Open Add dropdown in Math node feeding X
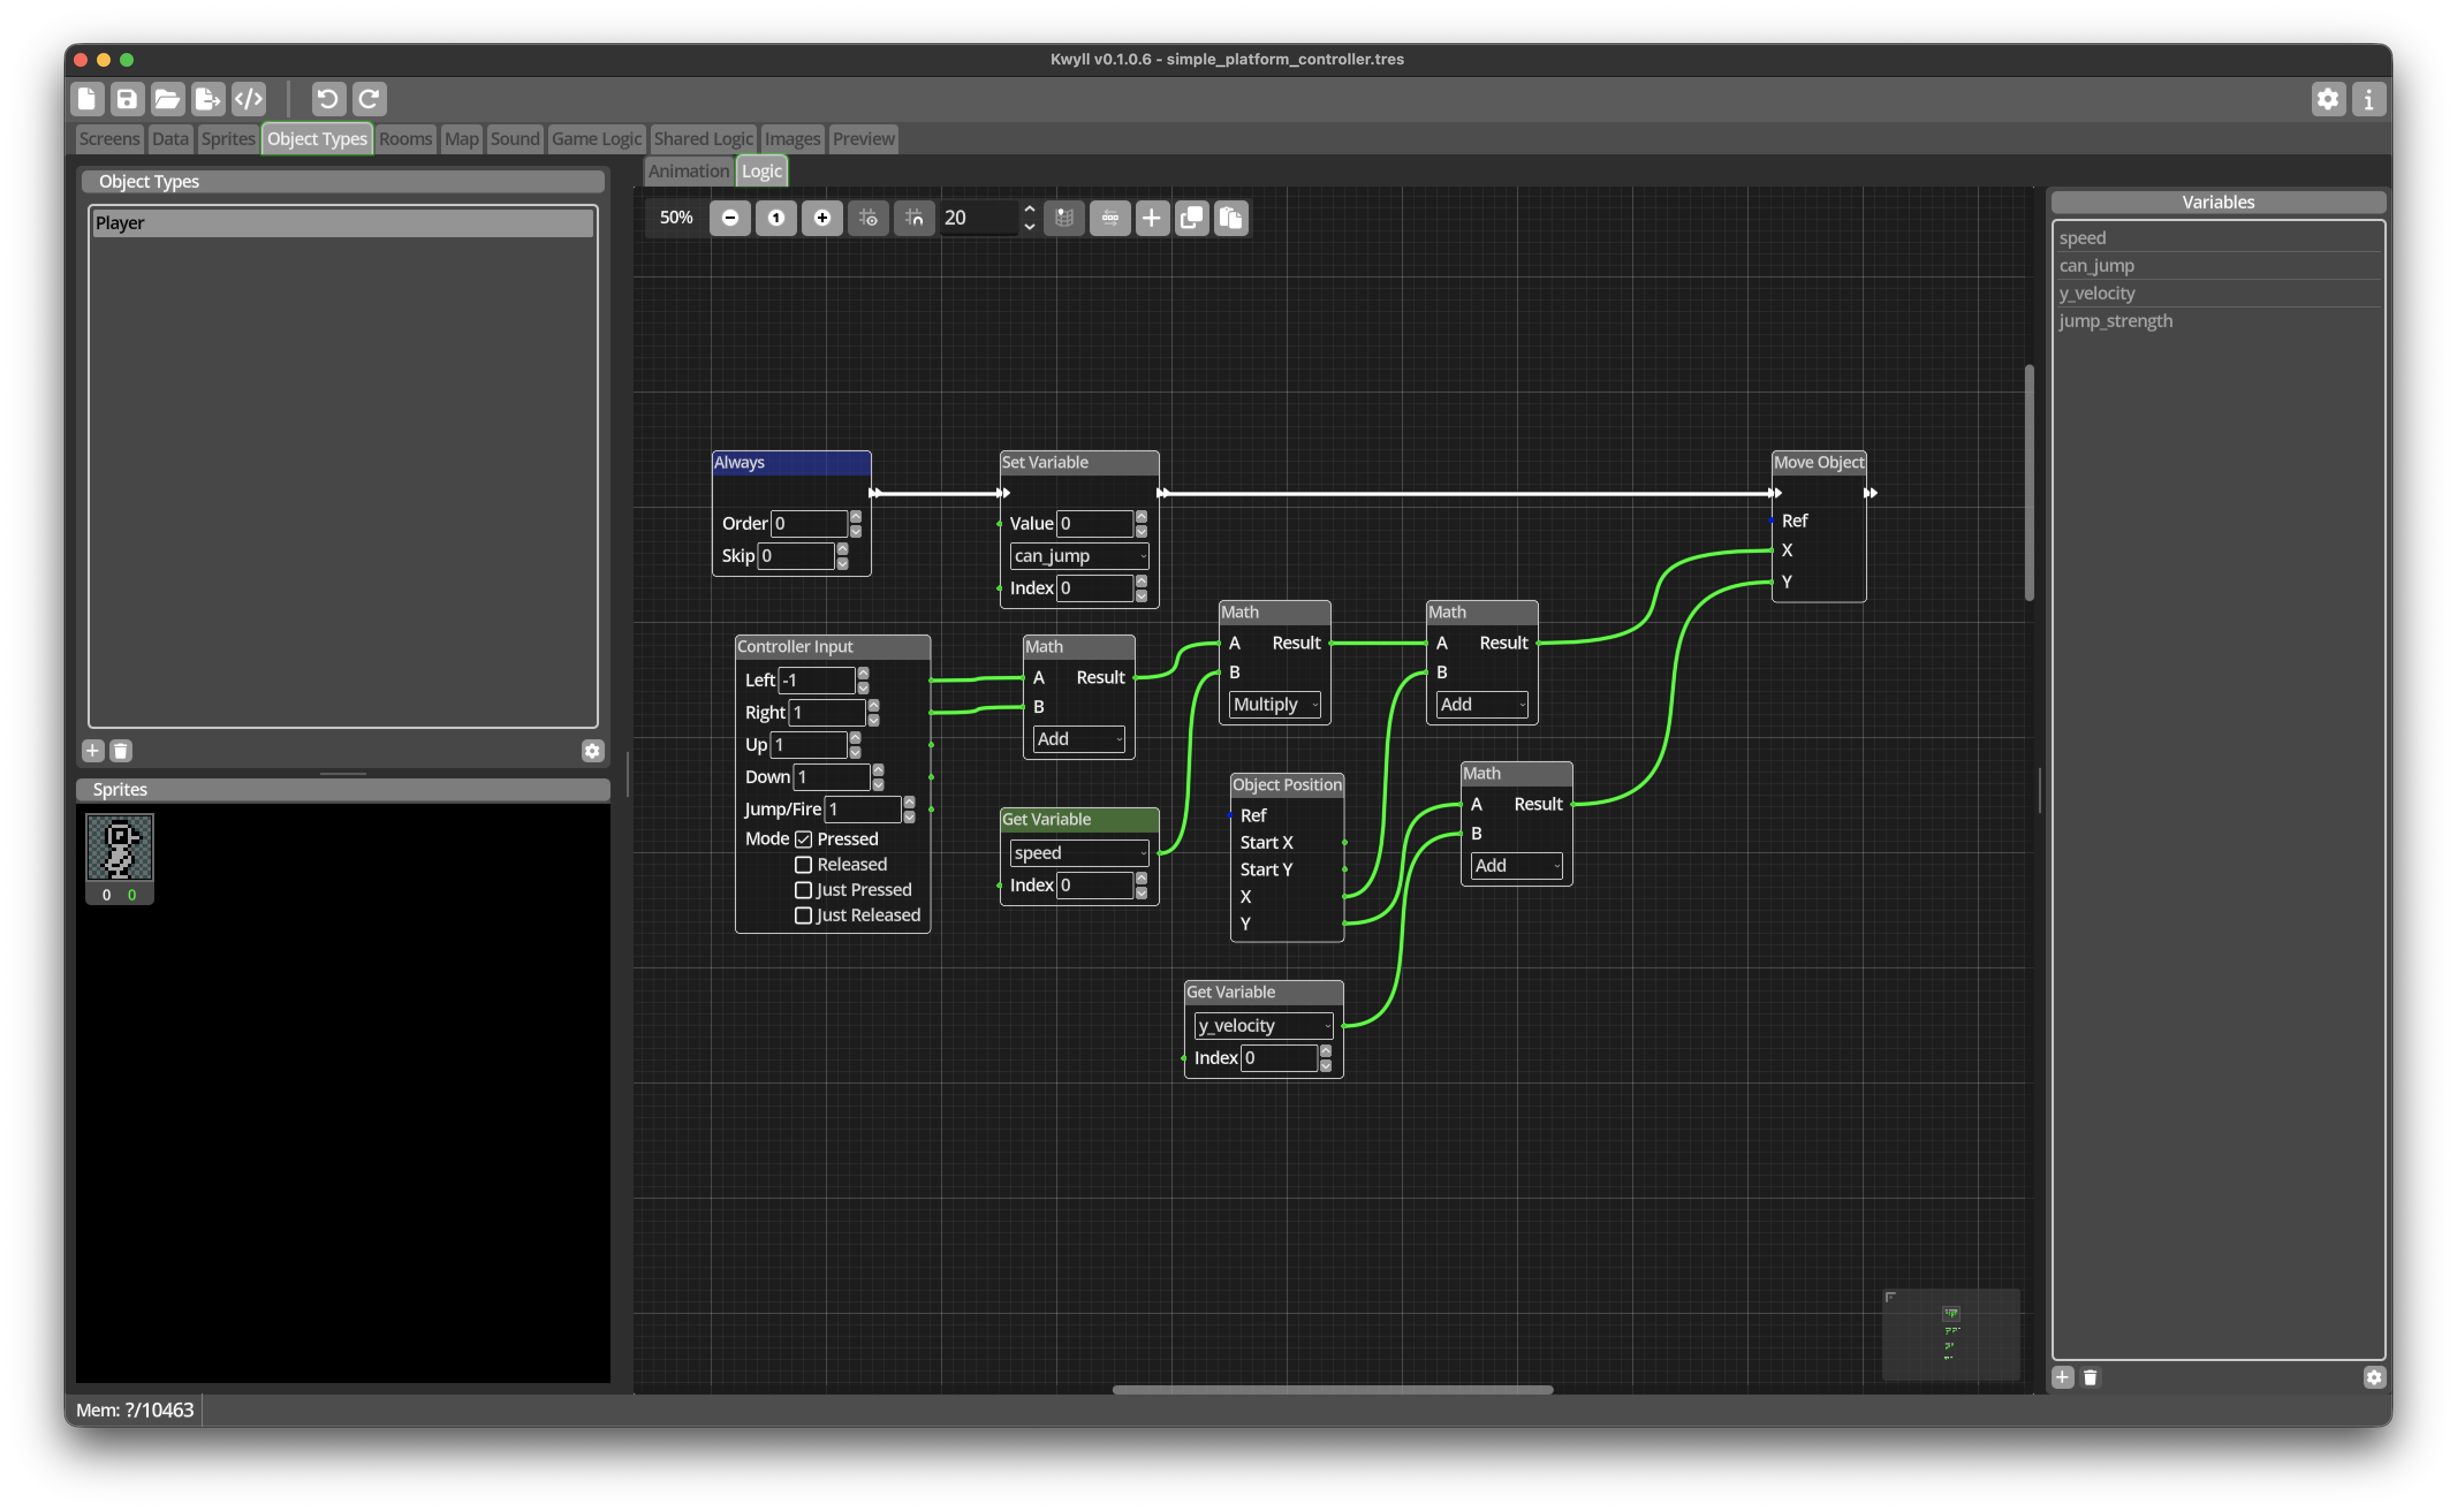This screenshot has width=2457, height=1512. coord(1482,704)
